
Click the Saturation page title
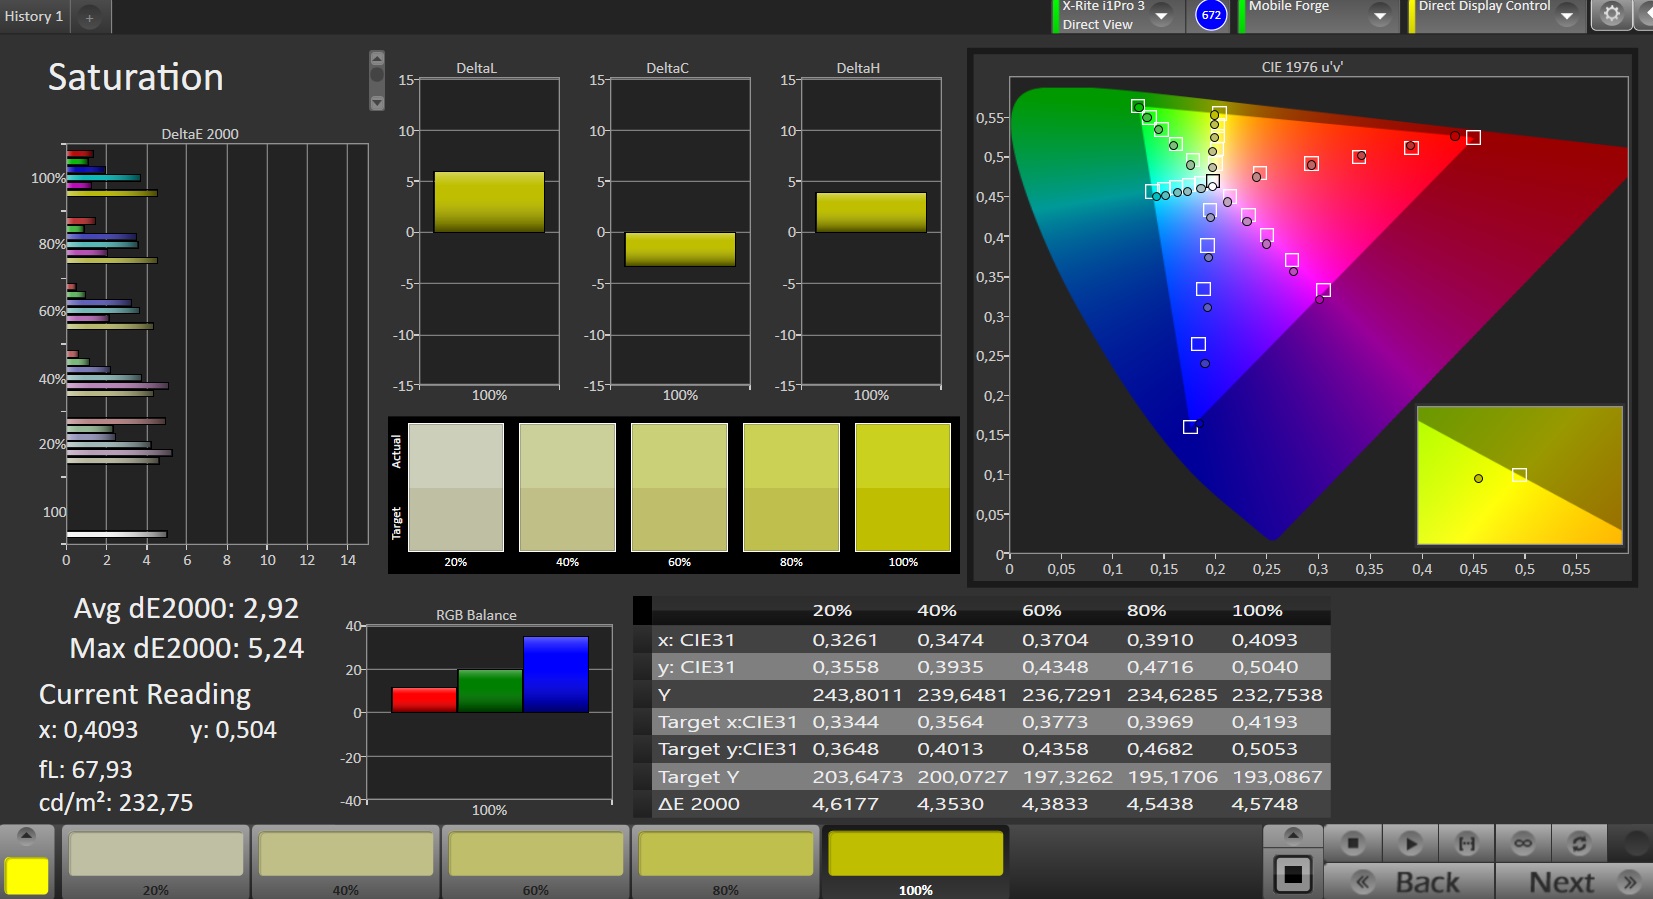point(136,77)
